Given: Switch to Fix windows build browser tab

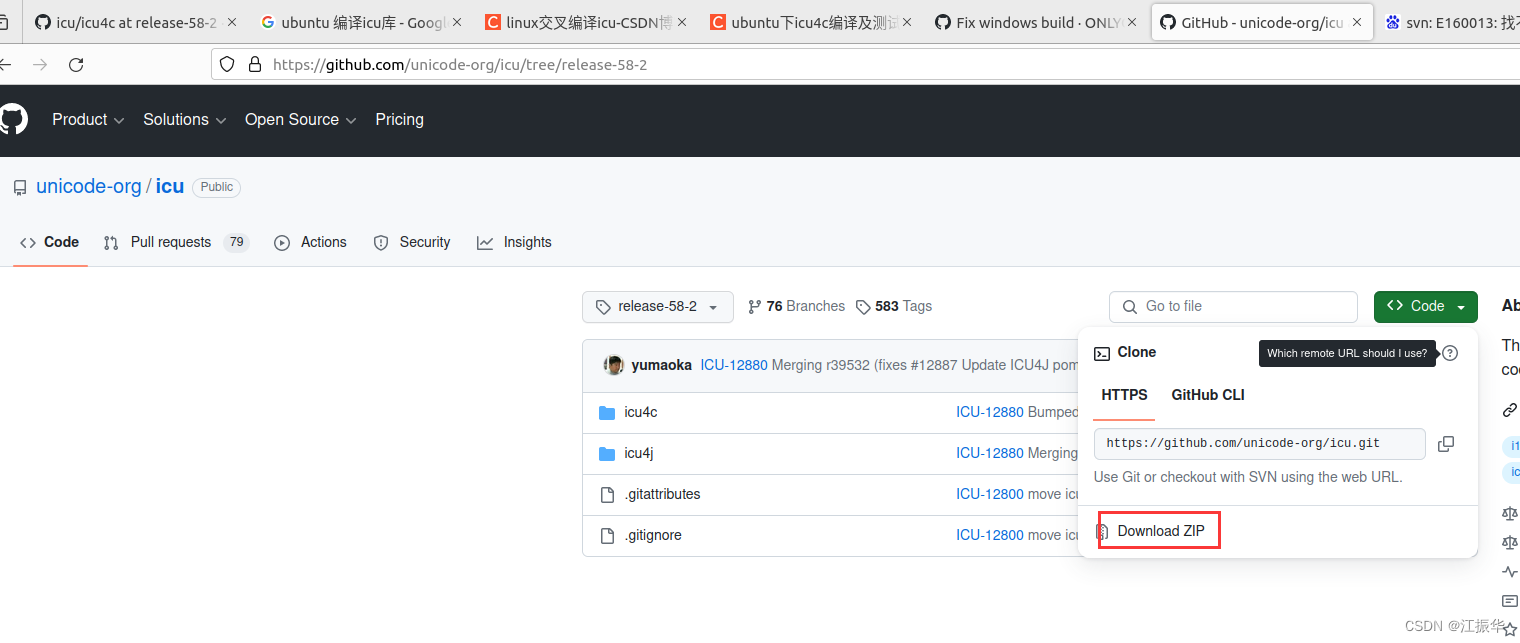Looking at the screenshot, I should point(1035,23).
